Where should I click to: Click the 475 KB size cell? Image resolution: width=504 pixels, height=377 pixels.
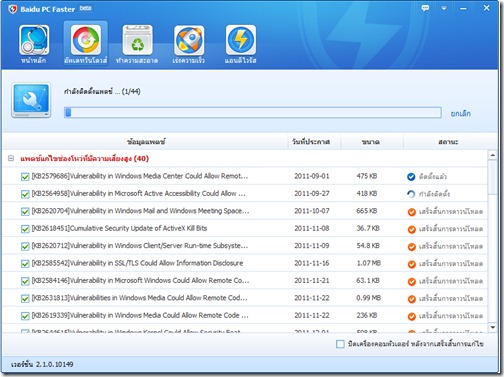point(367,176)
